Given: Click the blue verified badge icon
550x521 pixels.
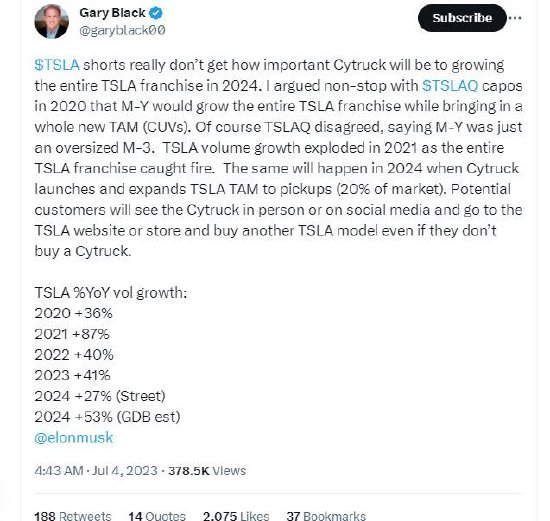Looking at the screenshot, I should pos(156,13).
